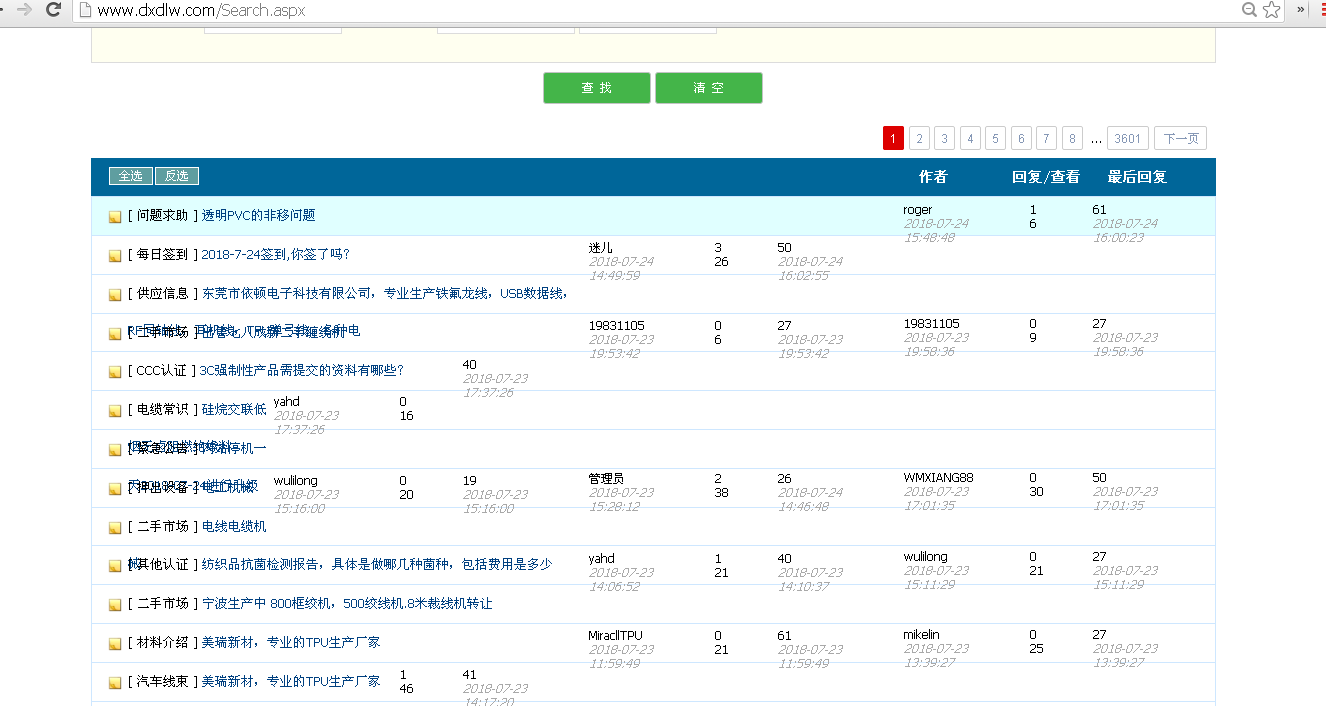The image size is (1326, 706).
Task: Jump to page 3601
Action: tap(1128, 138)
